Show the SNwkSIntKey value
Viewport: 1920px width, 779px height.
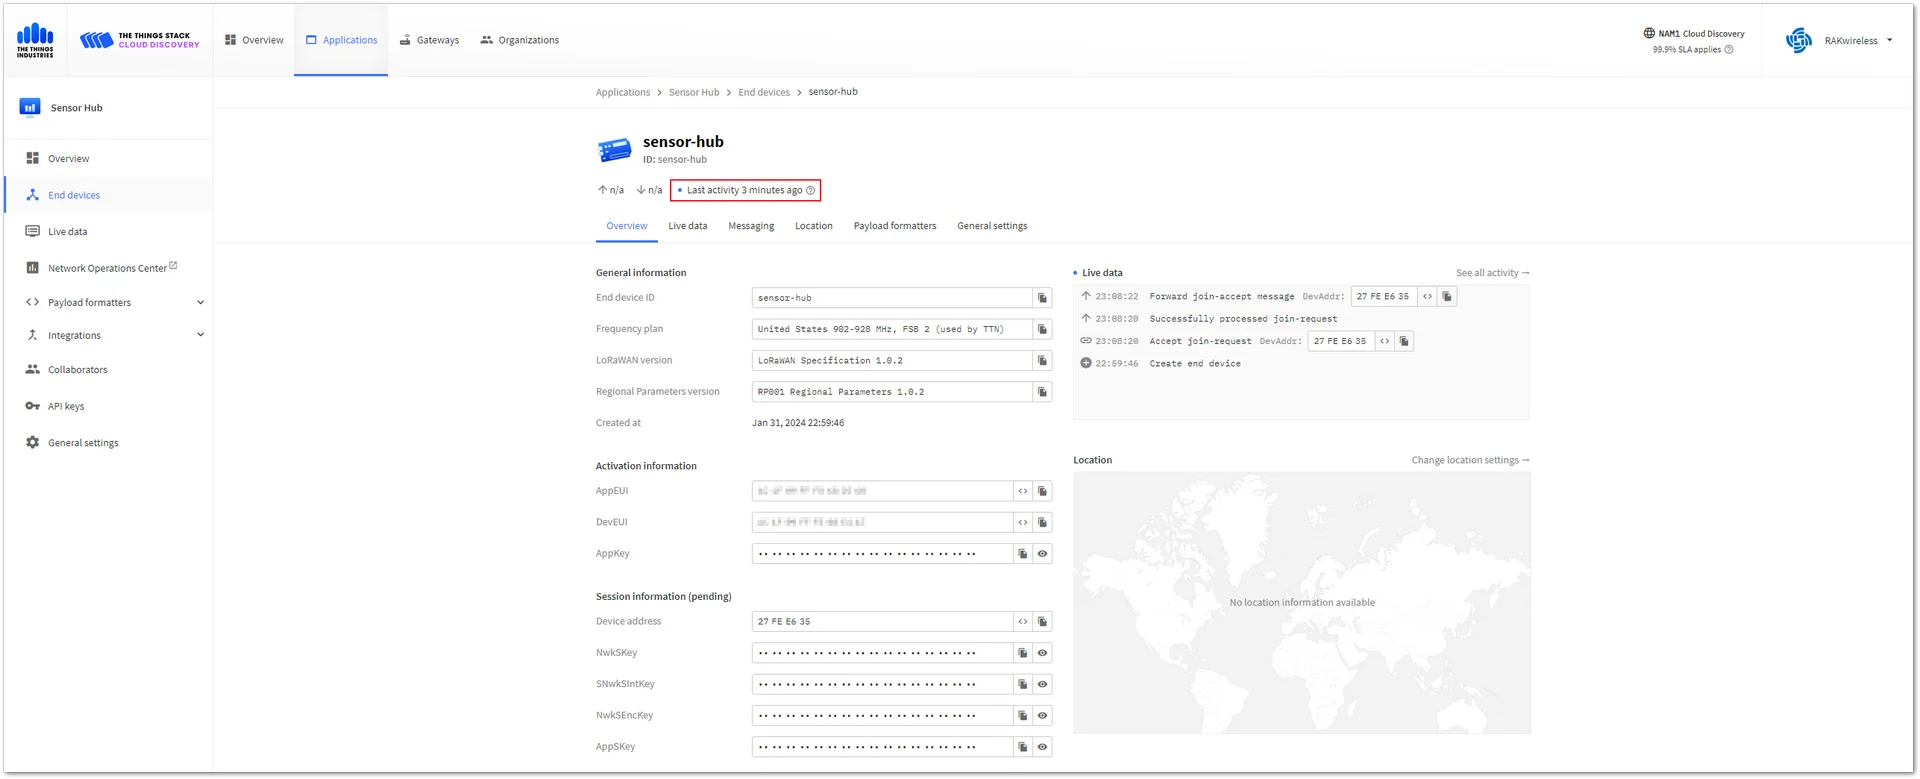[1042, 685]
